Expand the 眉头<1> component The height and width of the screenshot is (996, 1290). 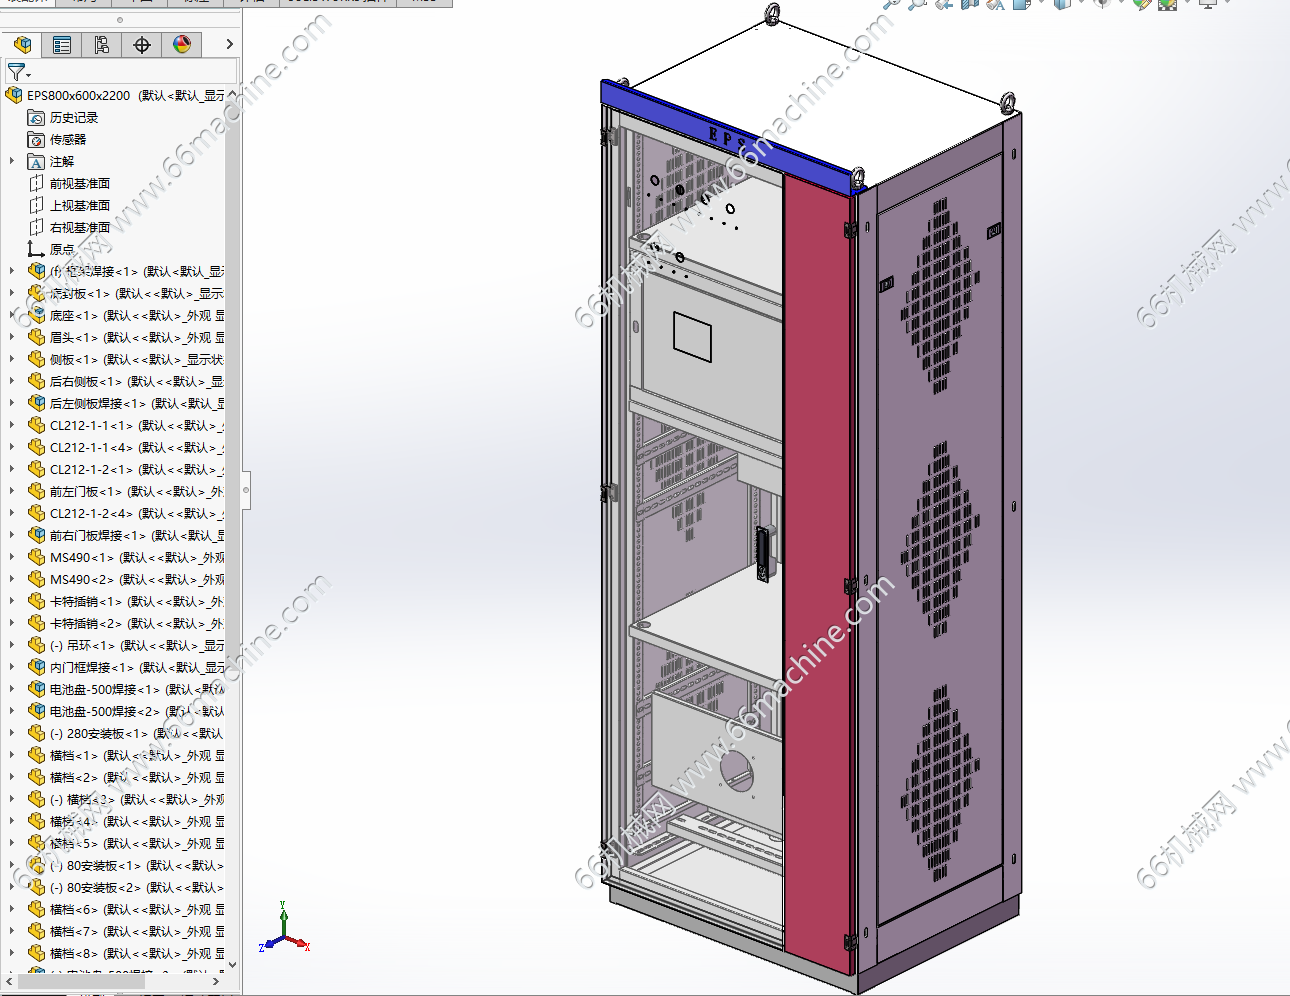(12, 337)
